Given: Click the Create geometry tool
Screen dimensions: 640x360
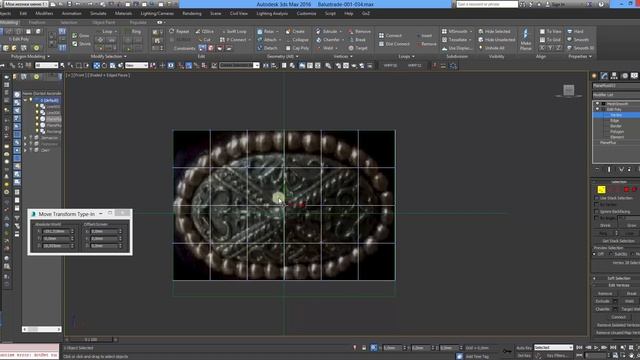Looking at the screenshot, I should pos(295,31).
